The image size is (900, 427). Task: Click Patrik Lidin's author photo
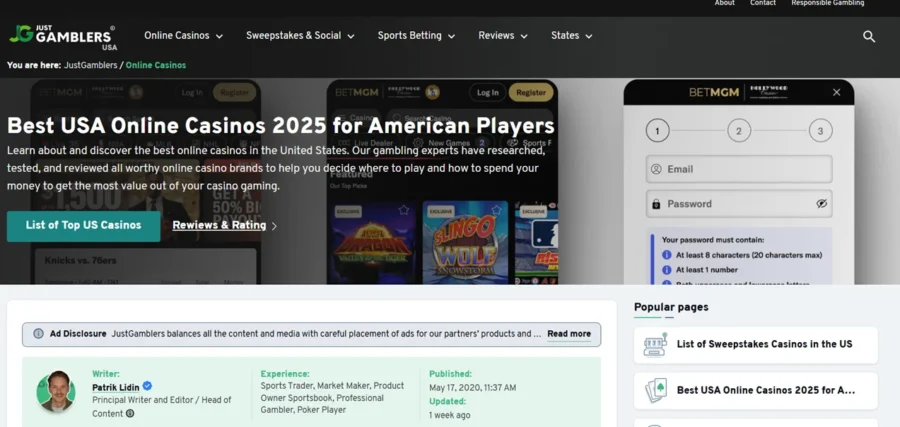[56, 391]
